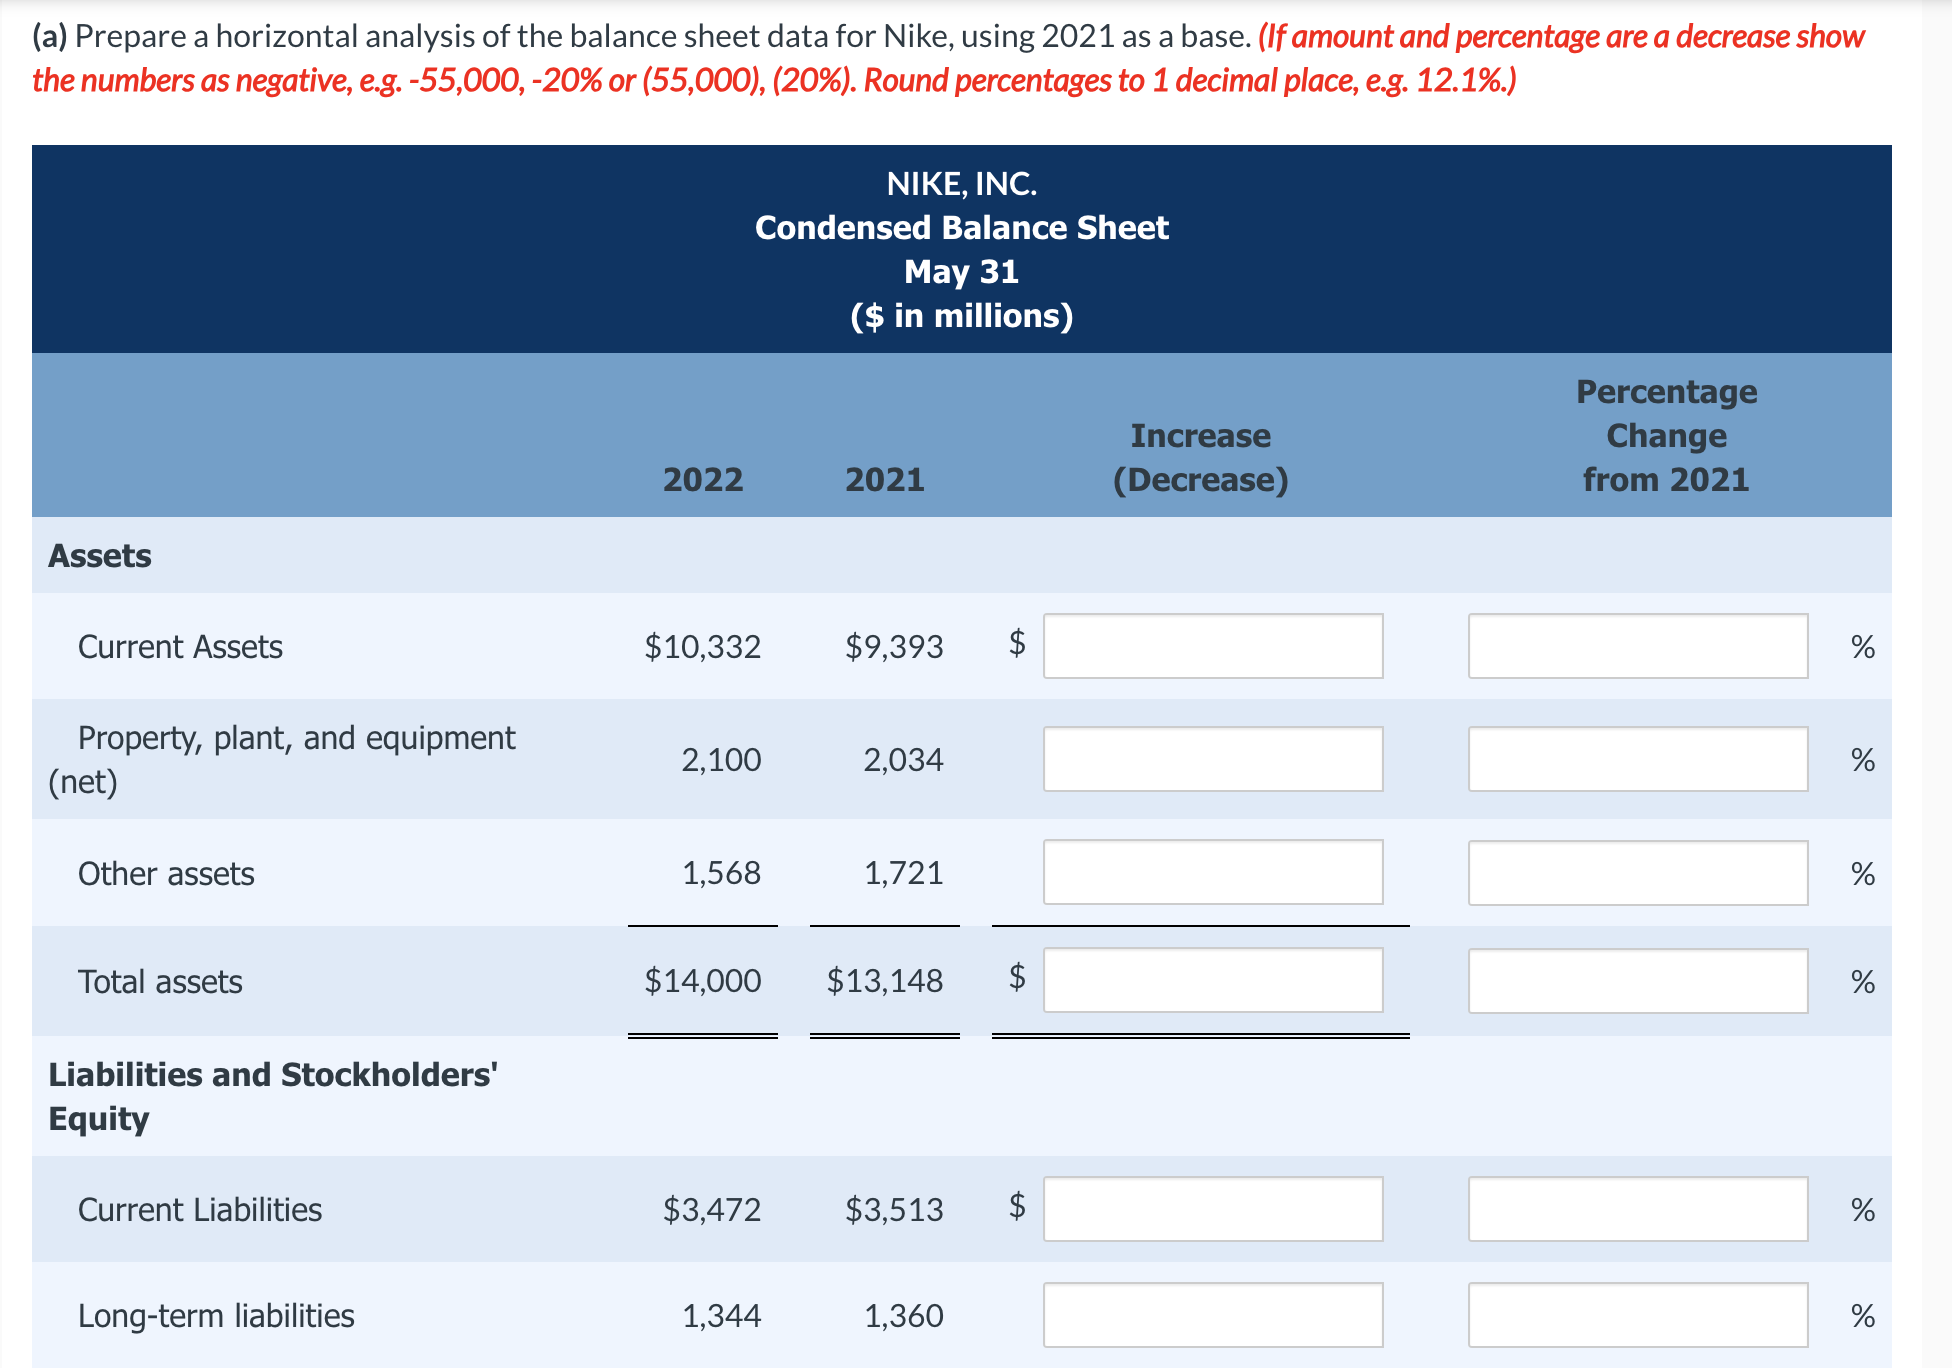This screenshot has height=1368, width=1952.
Task: Click Current Assets increase amount input field
Action: tap(1213, 646)
